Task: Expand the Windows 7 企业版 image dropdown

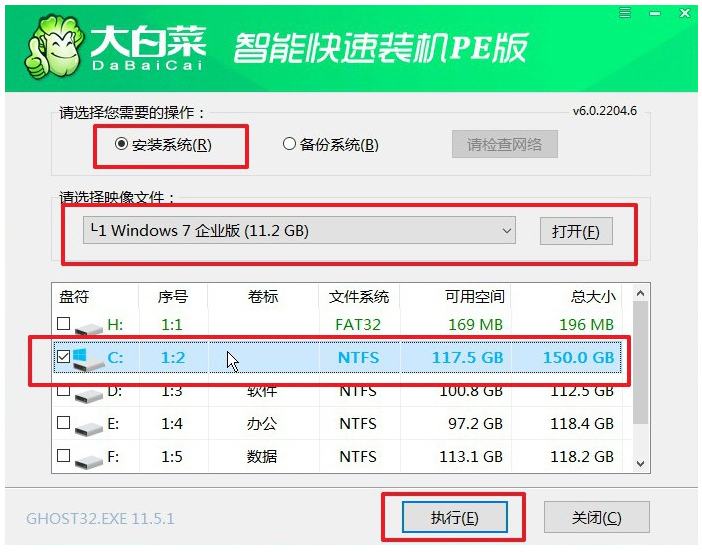Action: 299,230
